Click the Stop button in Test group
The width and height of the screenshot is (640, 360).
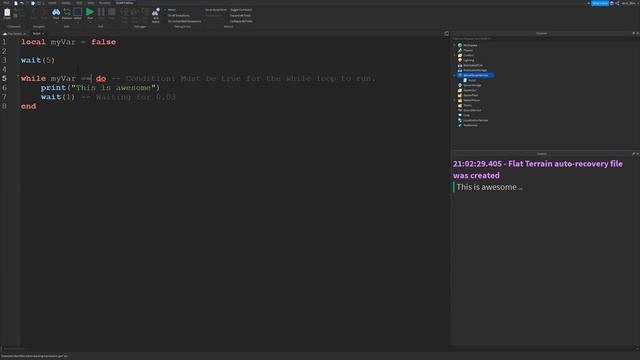pos(111,12)
